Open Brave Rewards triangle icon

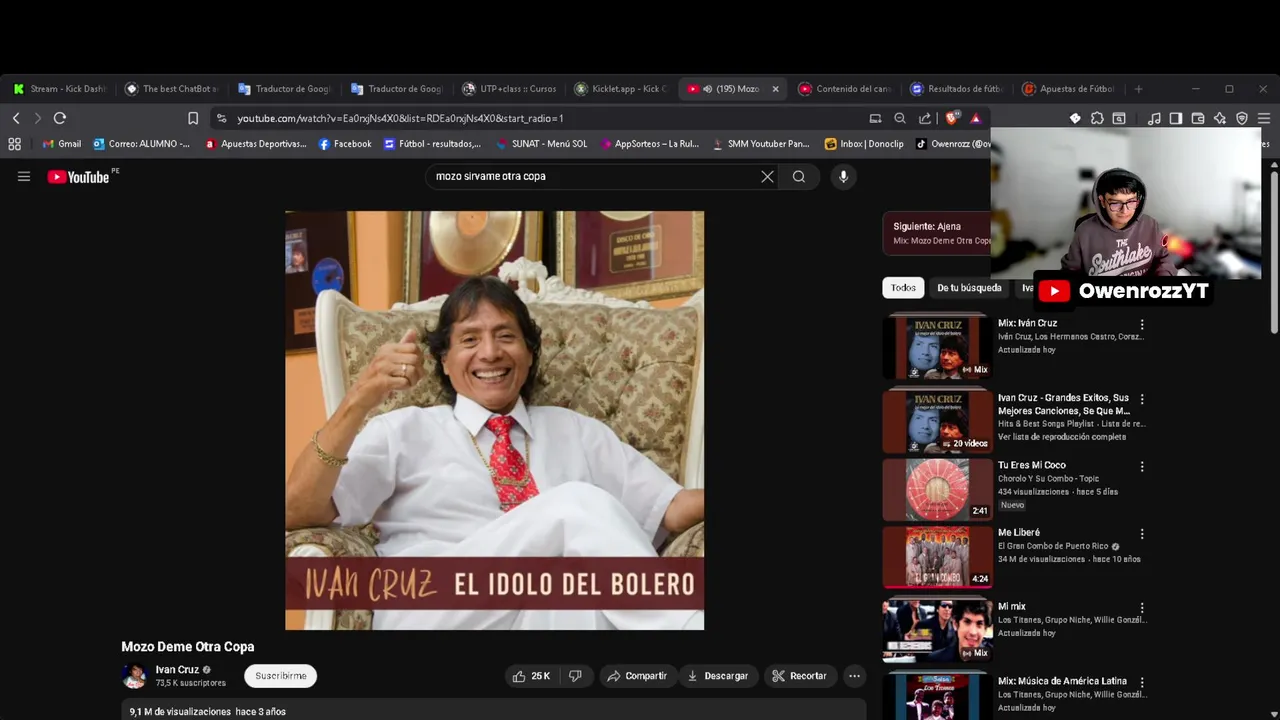point(975,118)
